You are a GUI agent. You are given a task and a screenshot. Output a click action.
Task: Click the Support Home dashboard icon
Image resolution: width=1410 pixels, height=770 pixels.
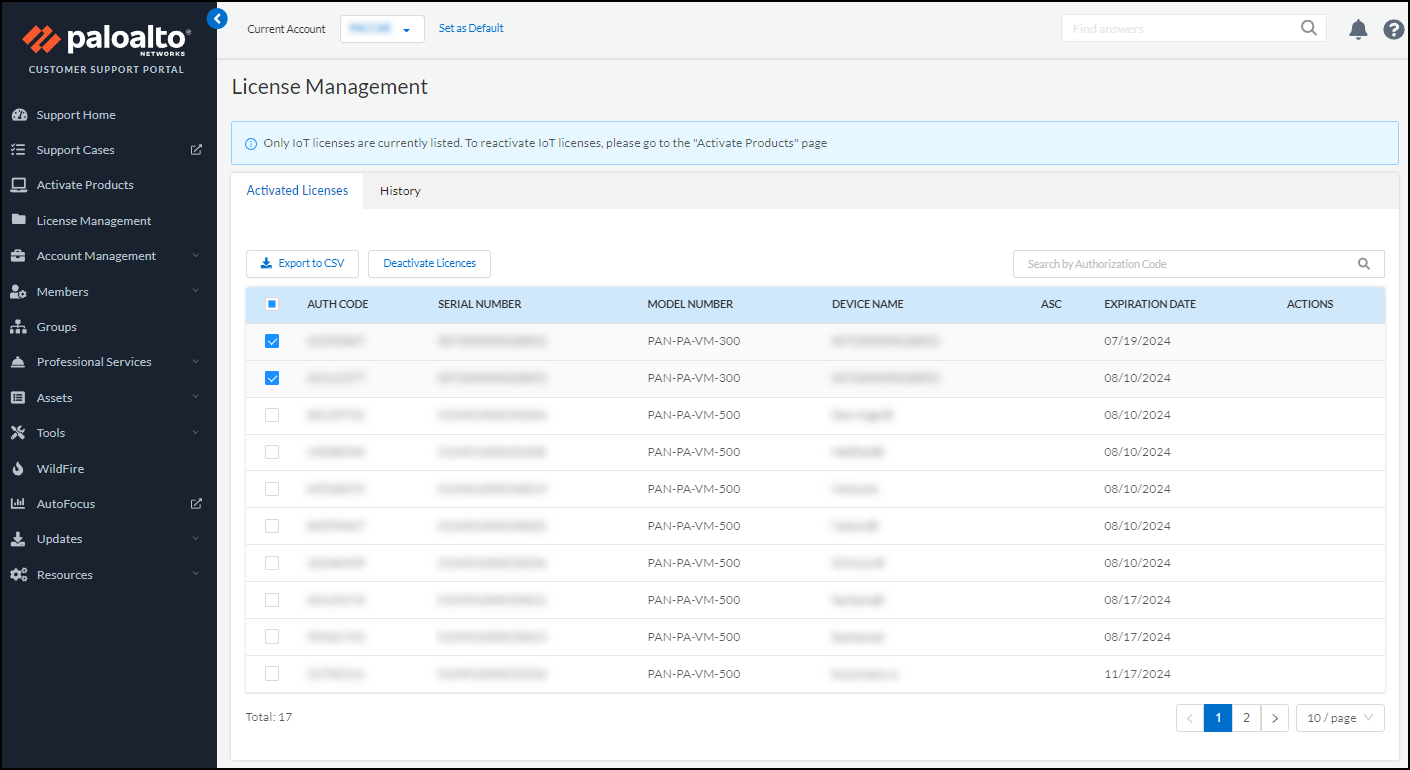(x=18, y=115)
